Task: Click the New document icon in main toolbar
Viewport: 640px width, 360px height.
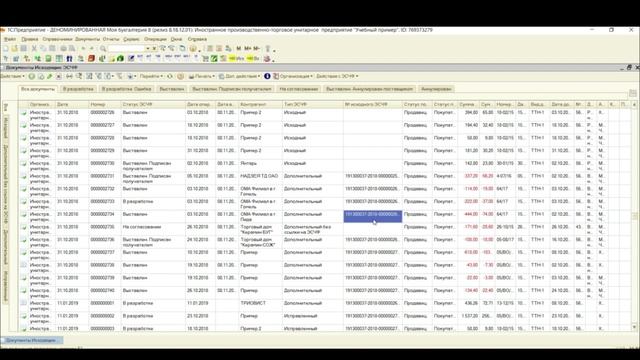Action: click(5, 49)
